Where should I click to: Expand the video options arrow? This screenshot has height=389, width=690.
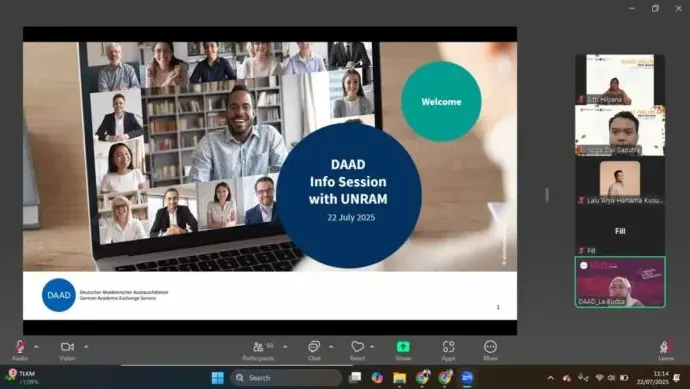(86, 347)
